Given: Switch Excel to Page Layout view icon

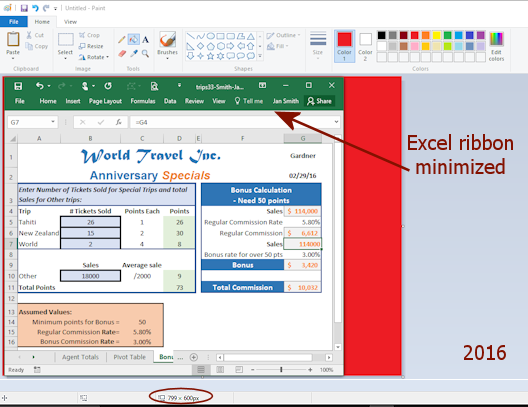Looking at the screenshot, I should coord(220,370).
